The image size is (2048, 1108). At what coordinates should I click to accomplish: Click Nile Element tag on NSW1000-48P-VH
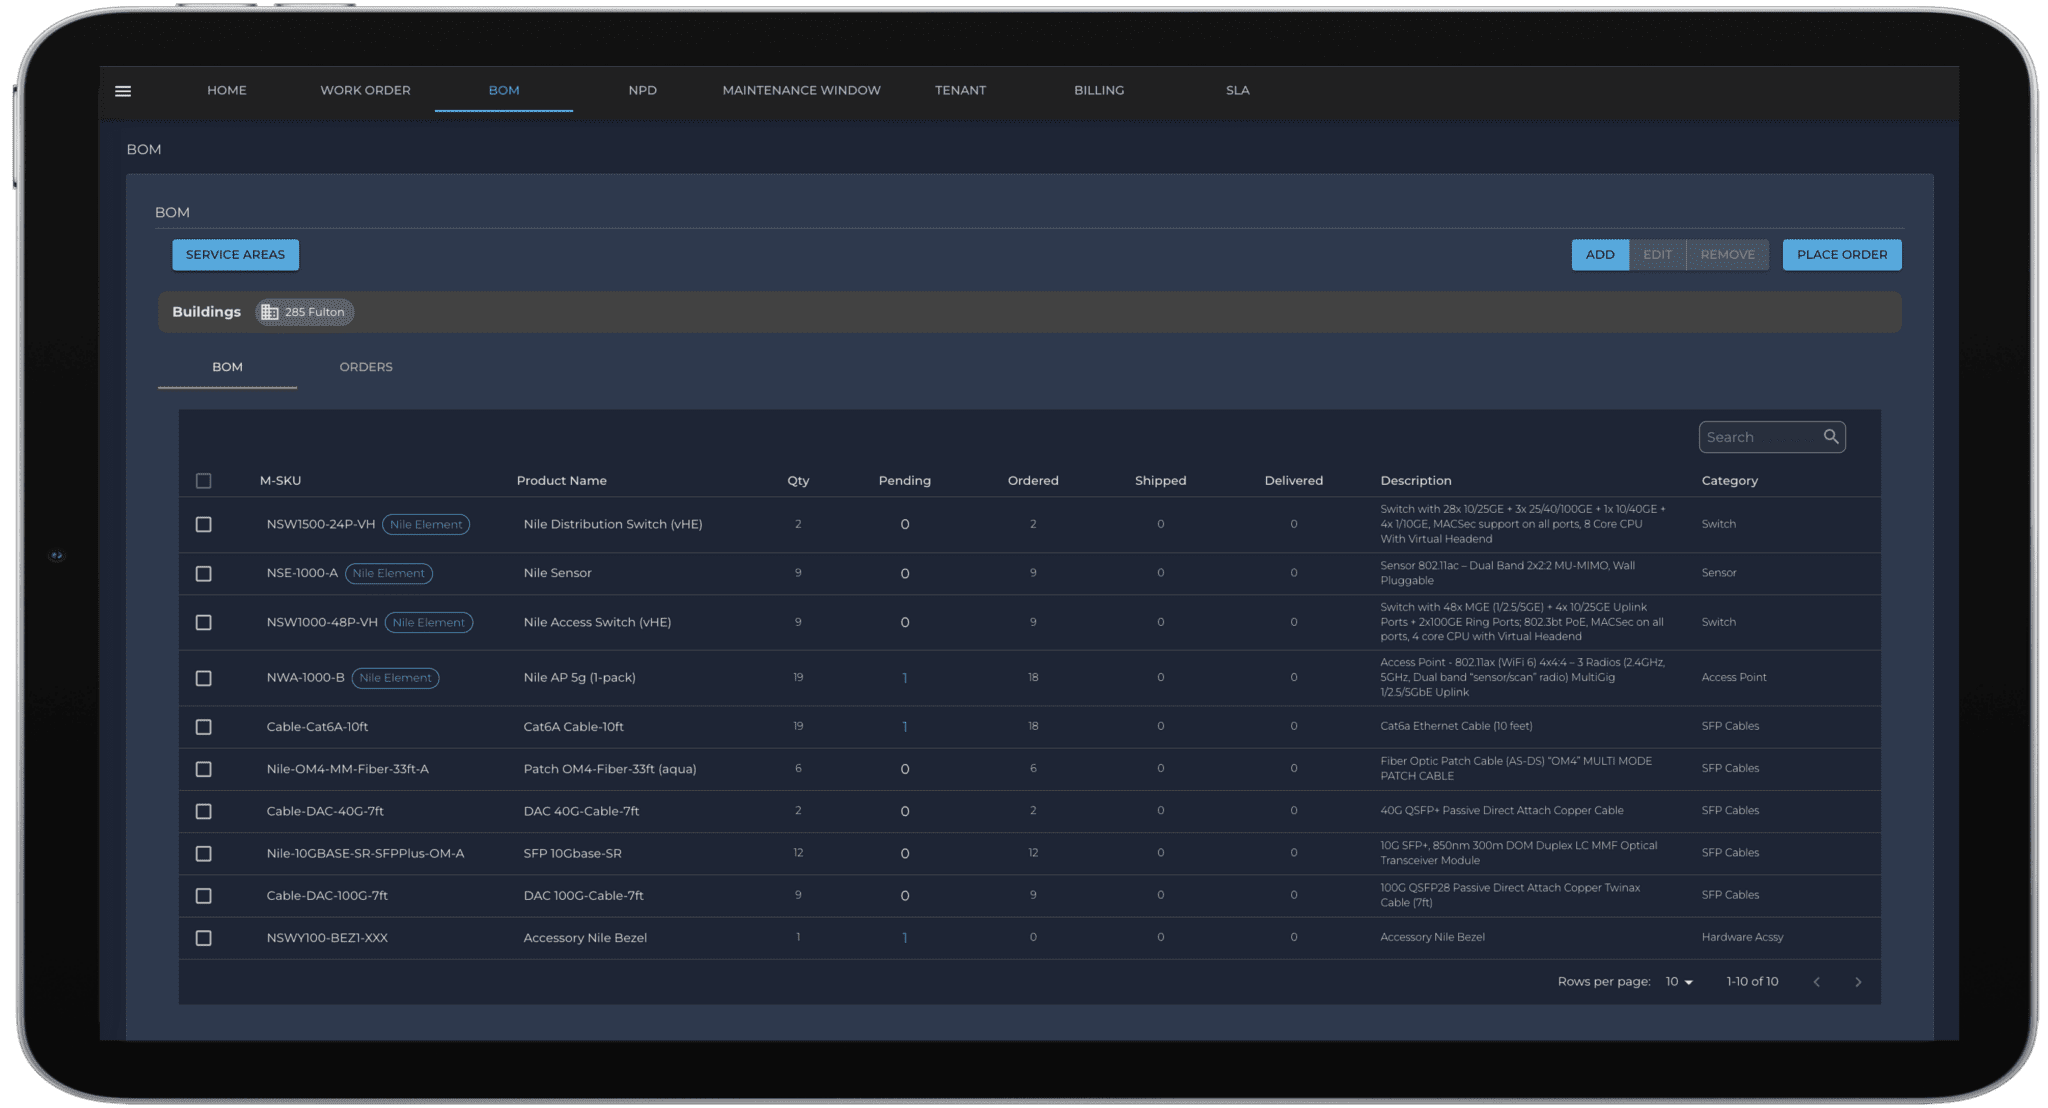coord(429,622)
